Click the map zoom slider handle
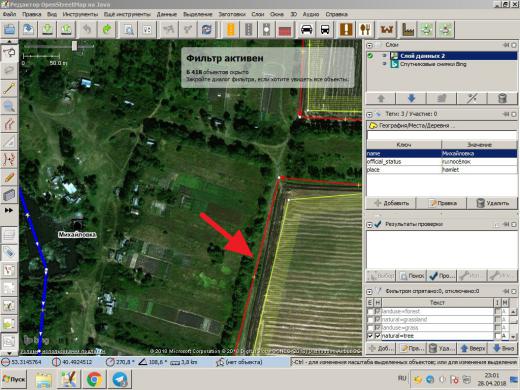The height and width of the screenshot is (390, 520). [x=74, y=46]
